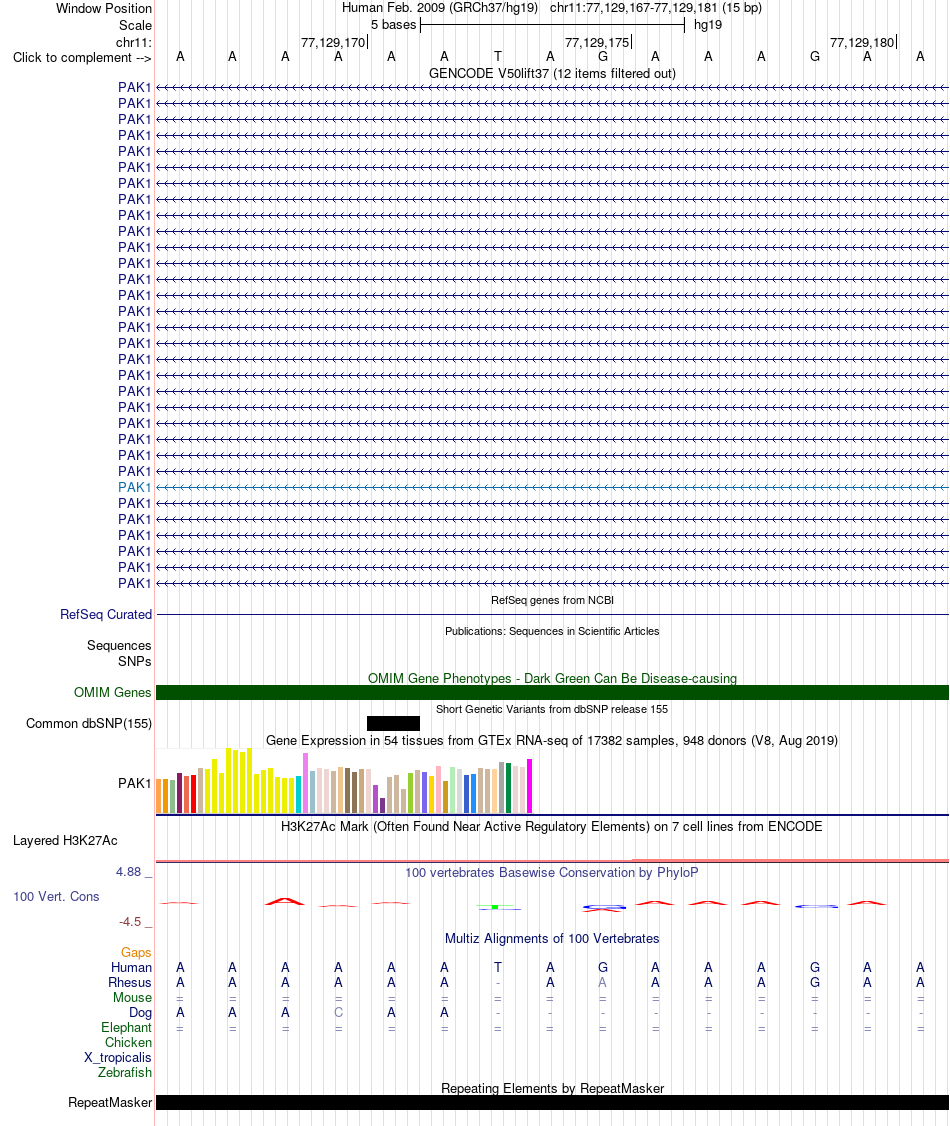The width and height of the screenshot is (950, 1126).
Task: Click the hg19 label beside the scale bar
Action: [708, 25]
